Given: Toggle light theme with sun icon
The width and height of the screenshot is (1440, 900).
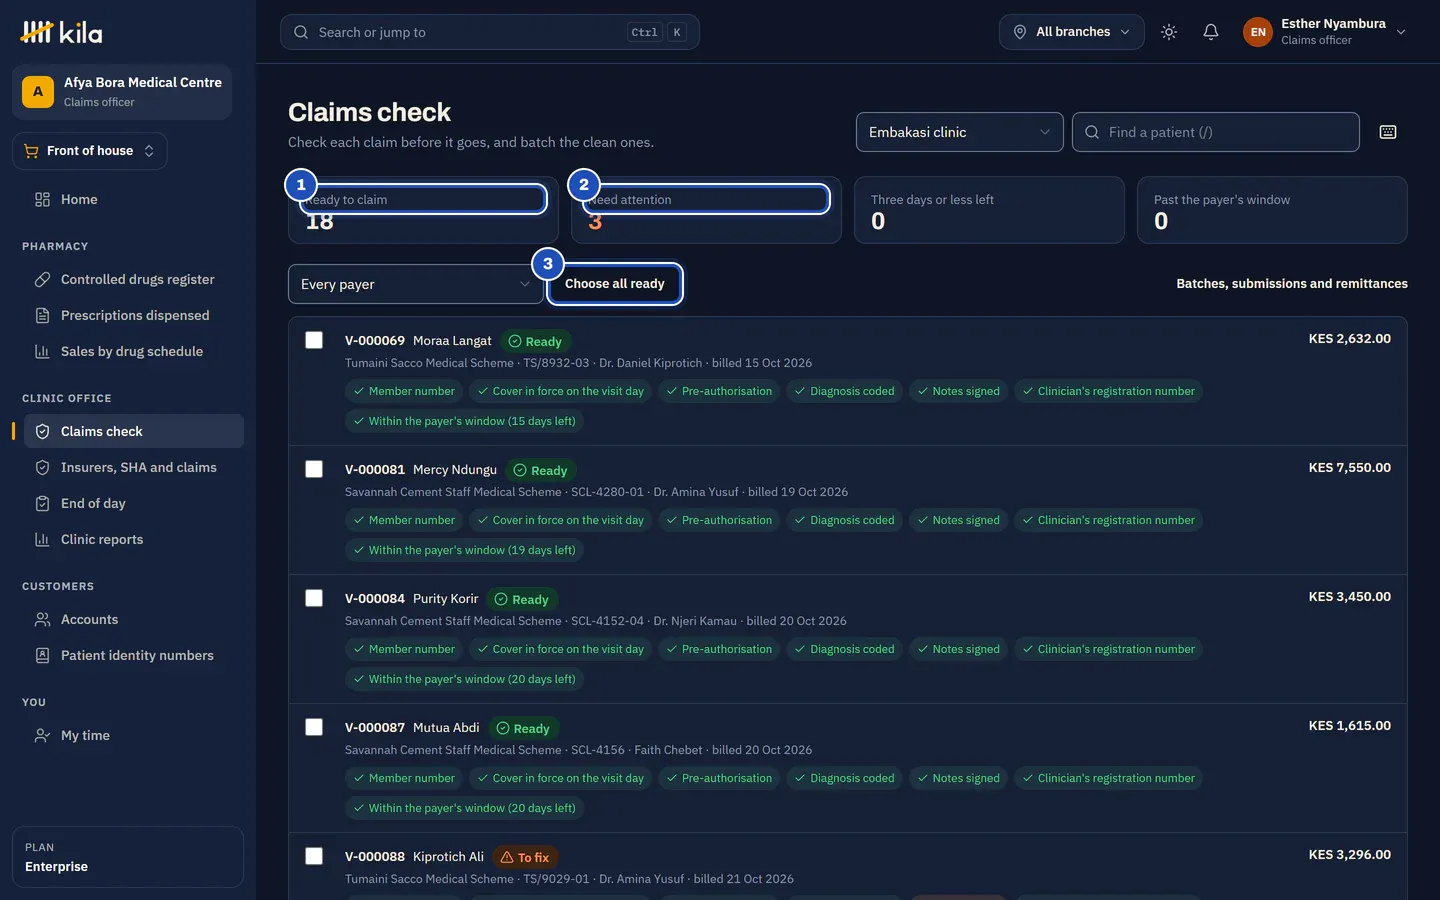Looking at the screenshot, I should [1169, 32].
